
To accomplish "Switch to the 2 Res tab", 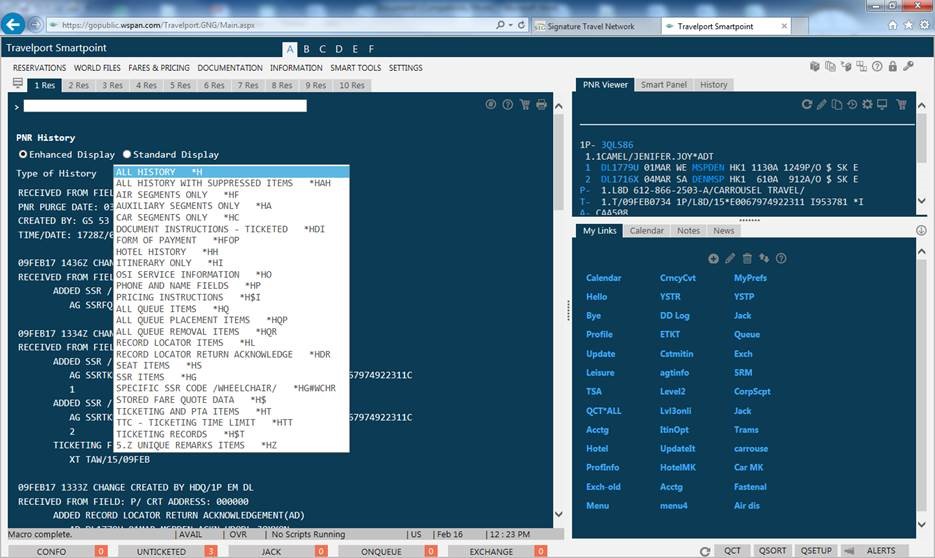I will 78,85.
